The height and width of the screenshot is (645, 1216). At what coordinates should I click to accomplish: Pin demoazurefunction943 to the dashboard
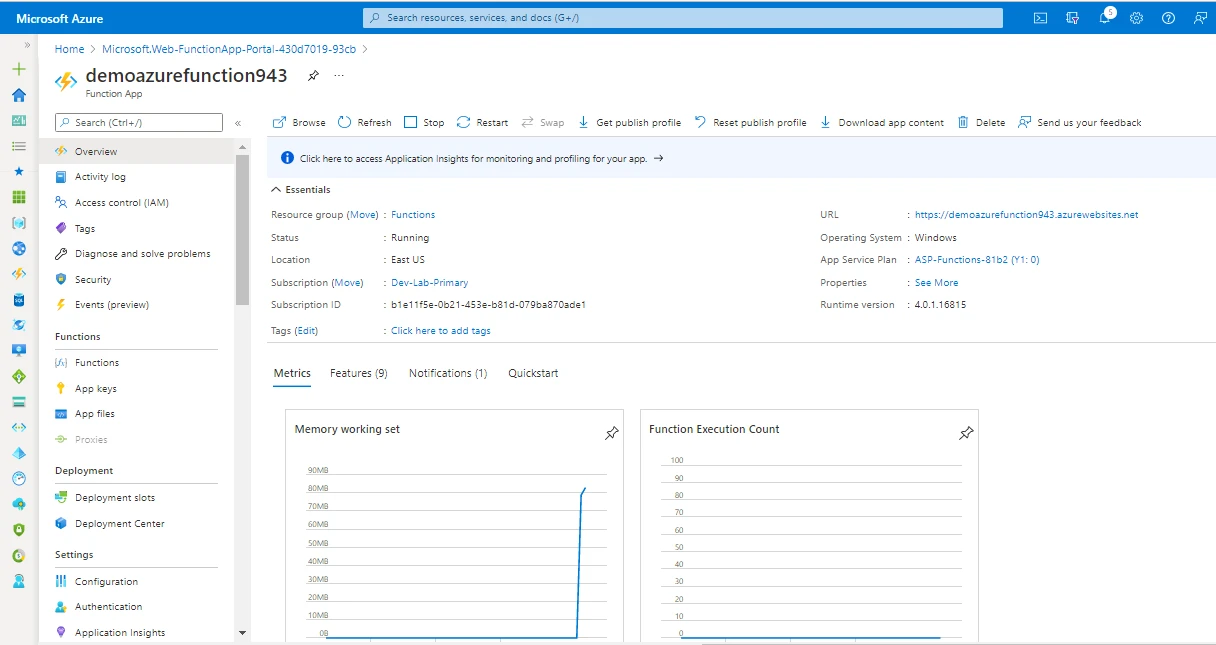tap(313, 75)
